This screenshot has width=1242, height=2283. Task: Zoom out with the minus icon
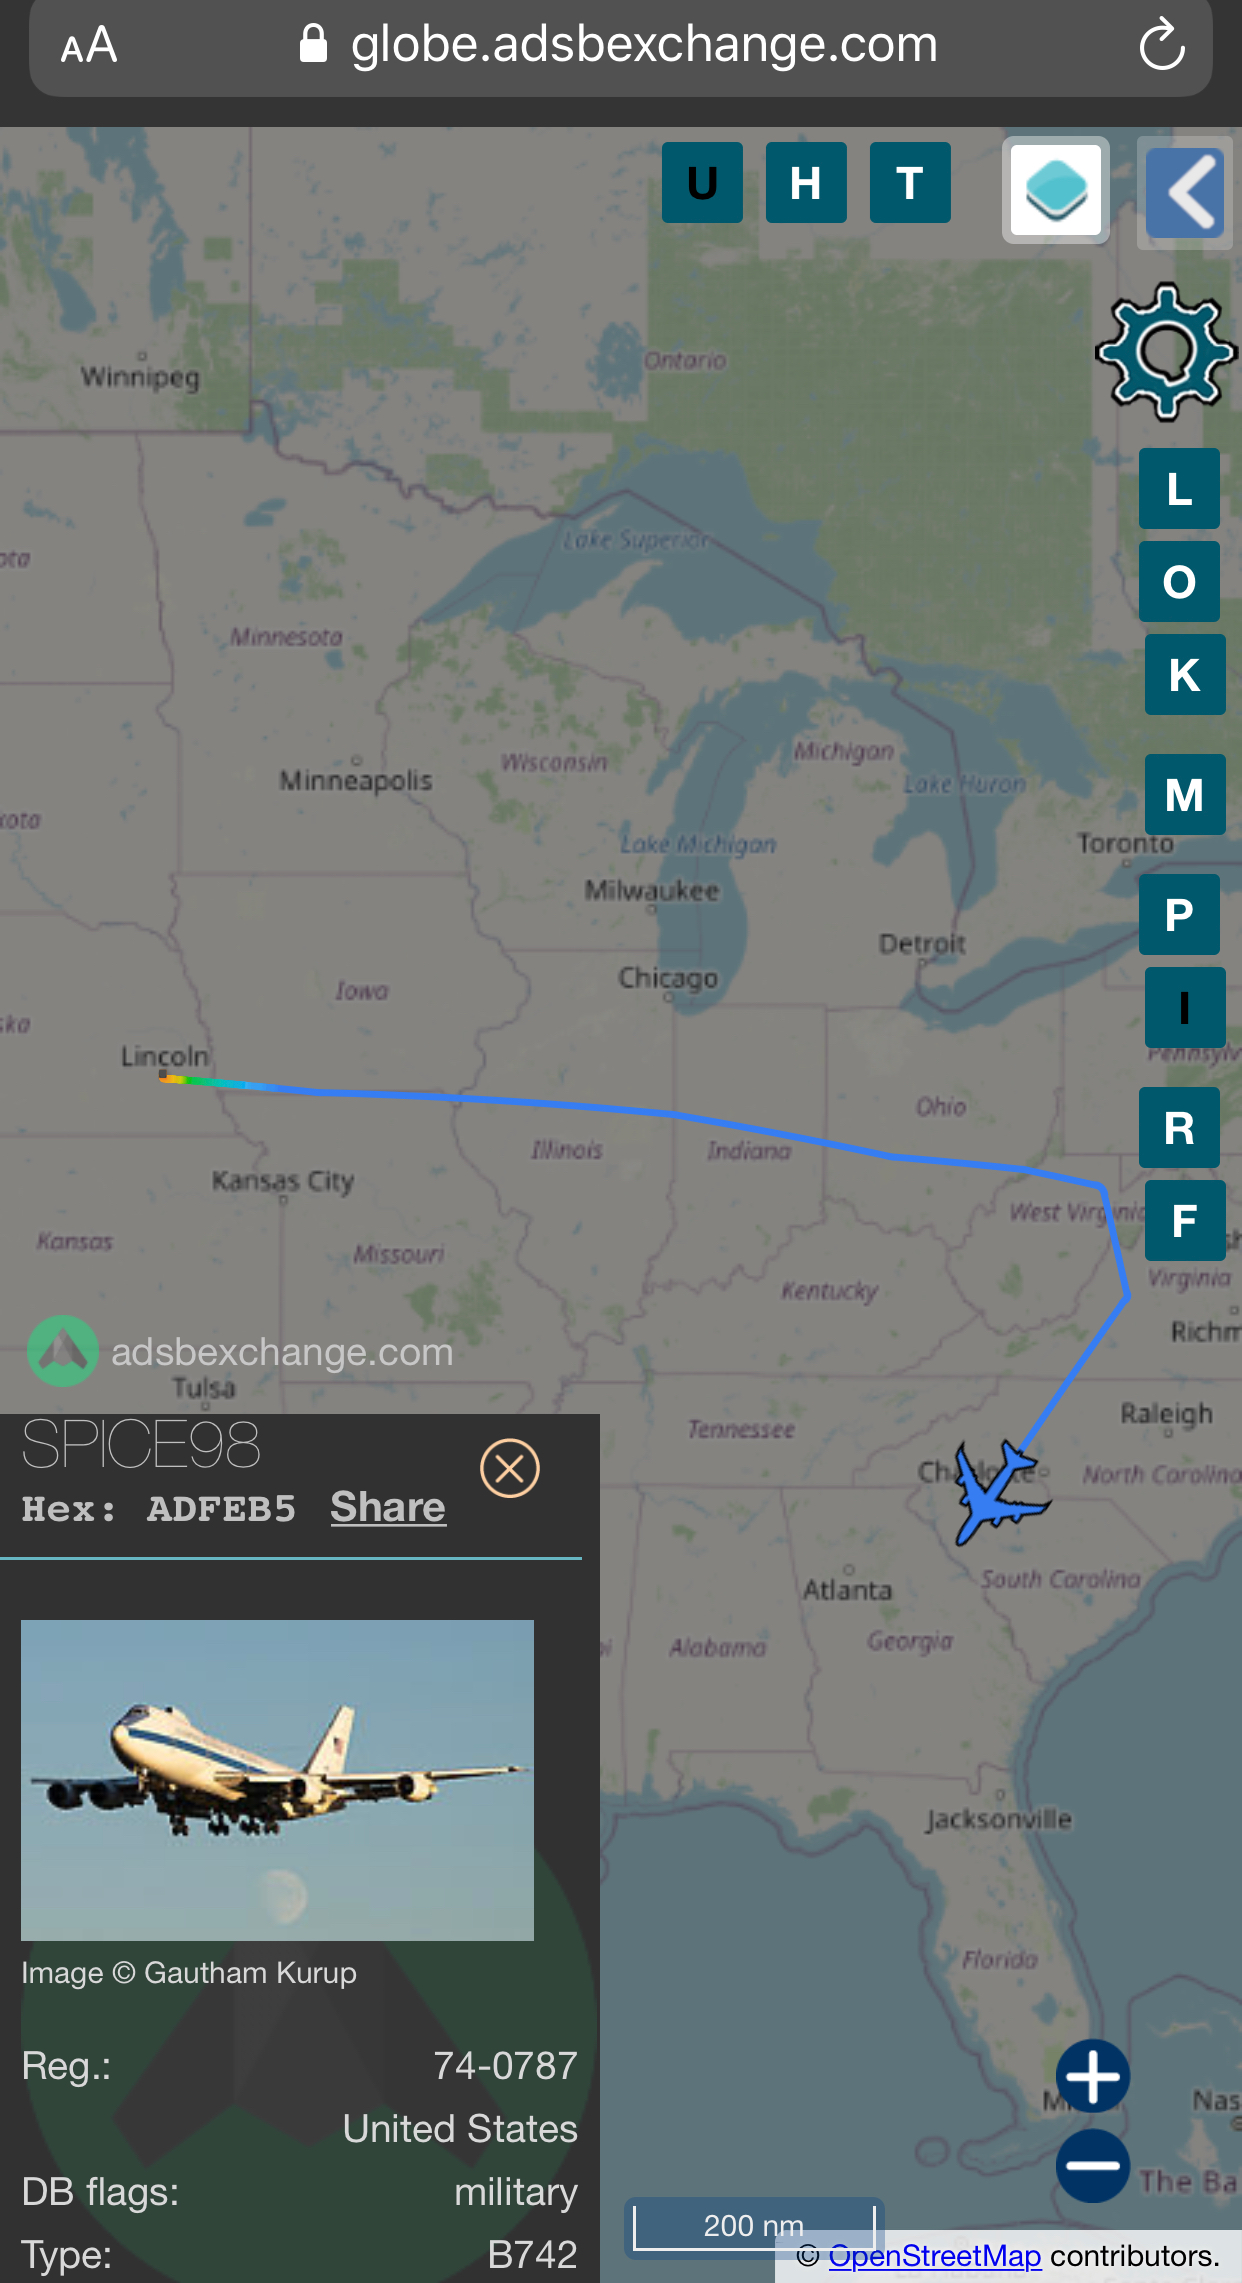click(x=1093, y=2165)
